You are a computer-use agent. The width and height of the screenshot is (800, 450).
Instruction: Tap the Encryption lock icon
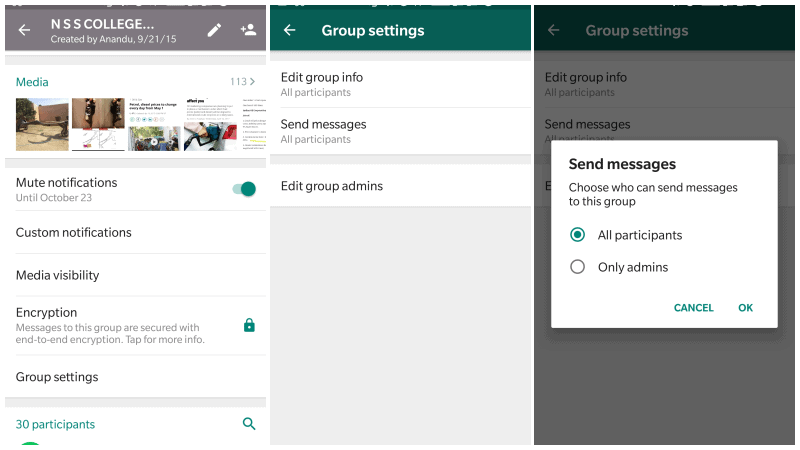(249, 325)
